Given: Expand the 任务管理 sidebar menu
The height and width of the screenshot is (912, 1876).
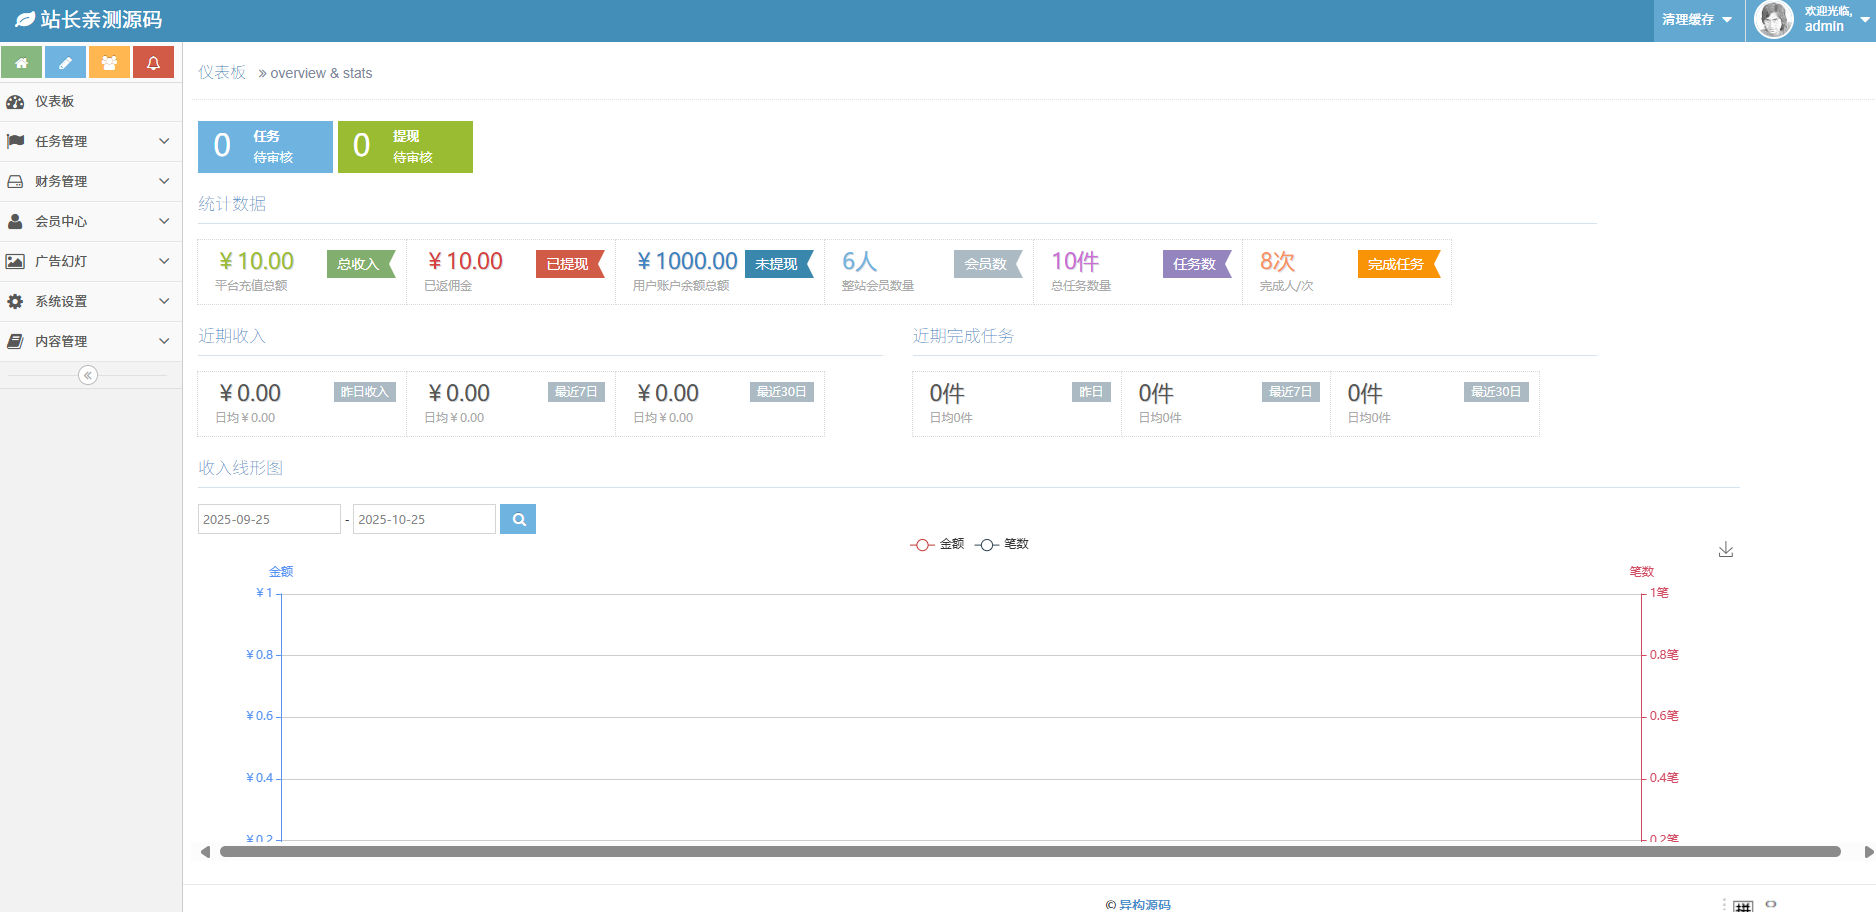Looking at the screenshot, I should [90, 141].
